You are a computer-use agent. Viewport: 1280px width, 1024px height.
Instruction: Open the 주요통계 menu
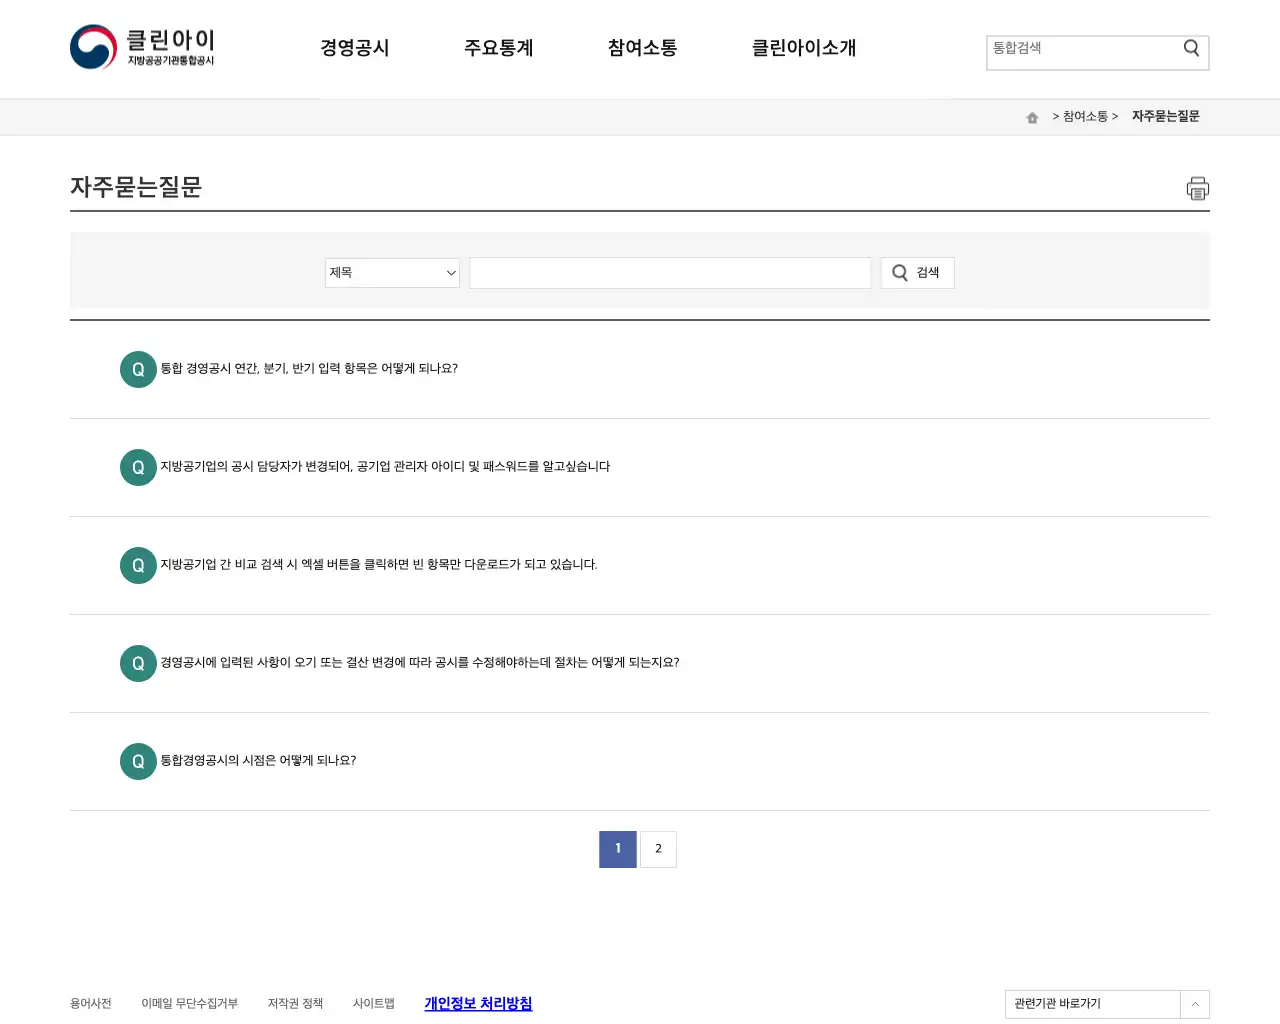tap(499, 48)
